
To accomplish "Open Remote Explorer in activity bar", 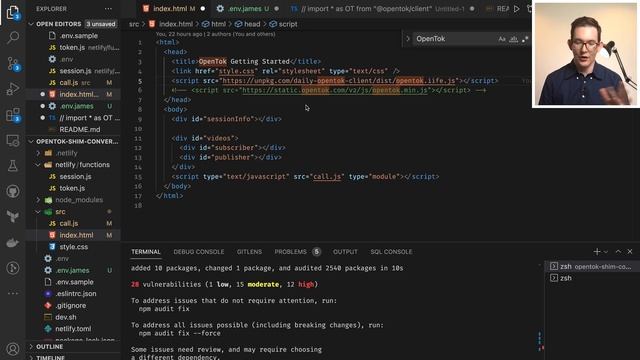I will coord(13,140).
